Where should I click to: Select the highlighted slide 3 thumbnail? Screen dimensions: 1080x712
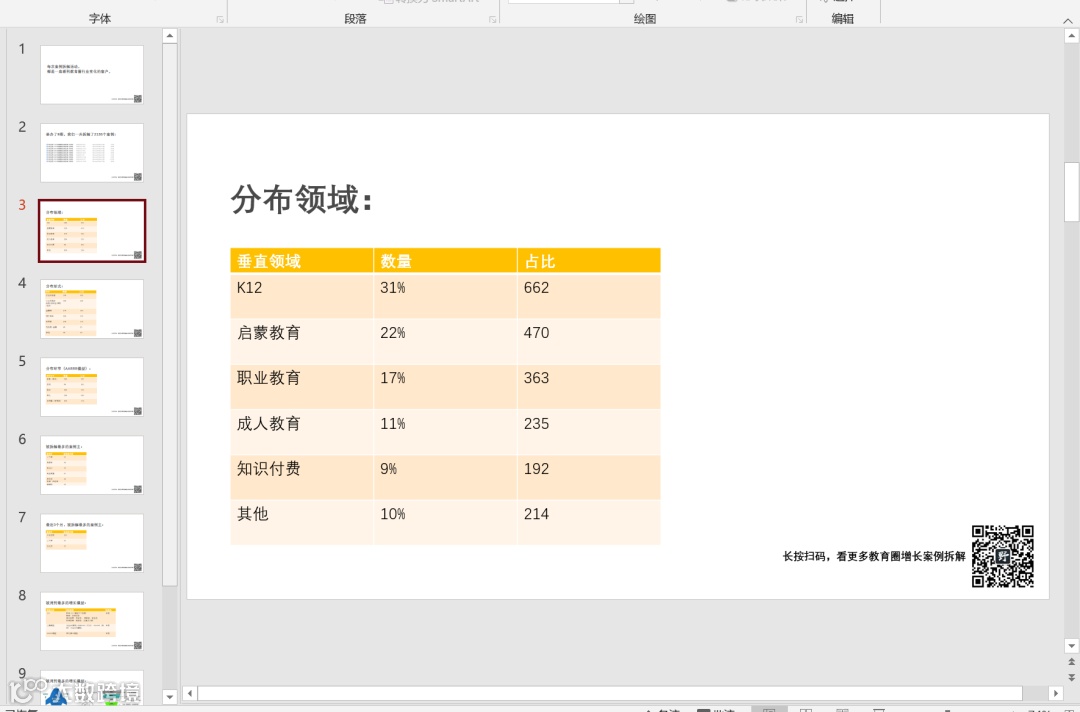pyautogui.click(x=92, y=231)
